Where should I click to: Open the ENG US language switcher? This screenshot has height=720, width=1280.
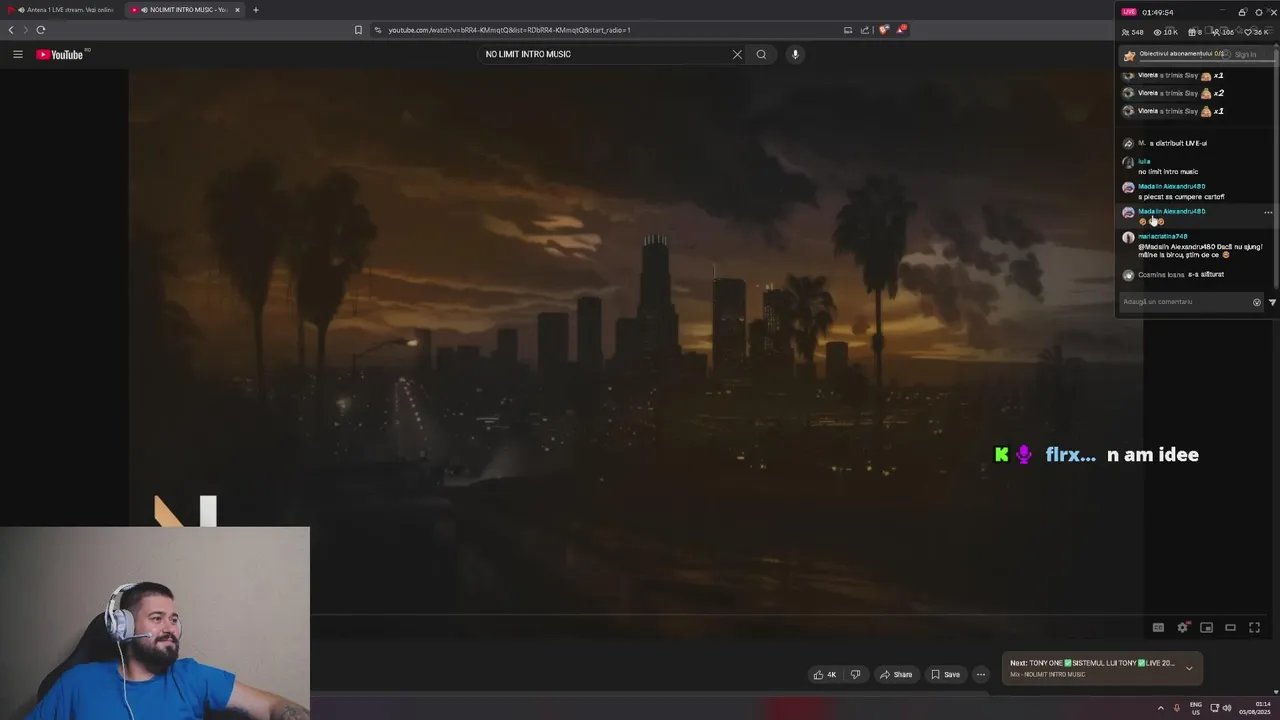1196,708
